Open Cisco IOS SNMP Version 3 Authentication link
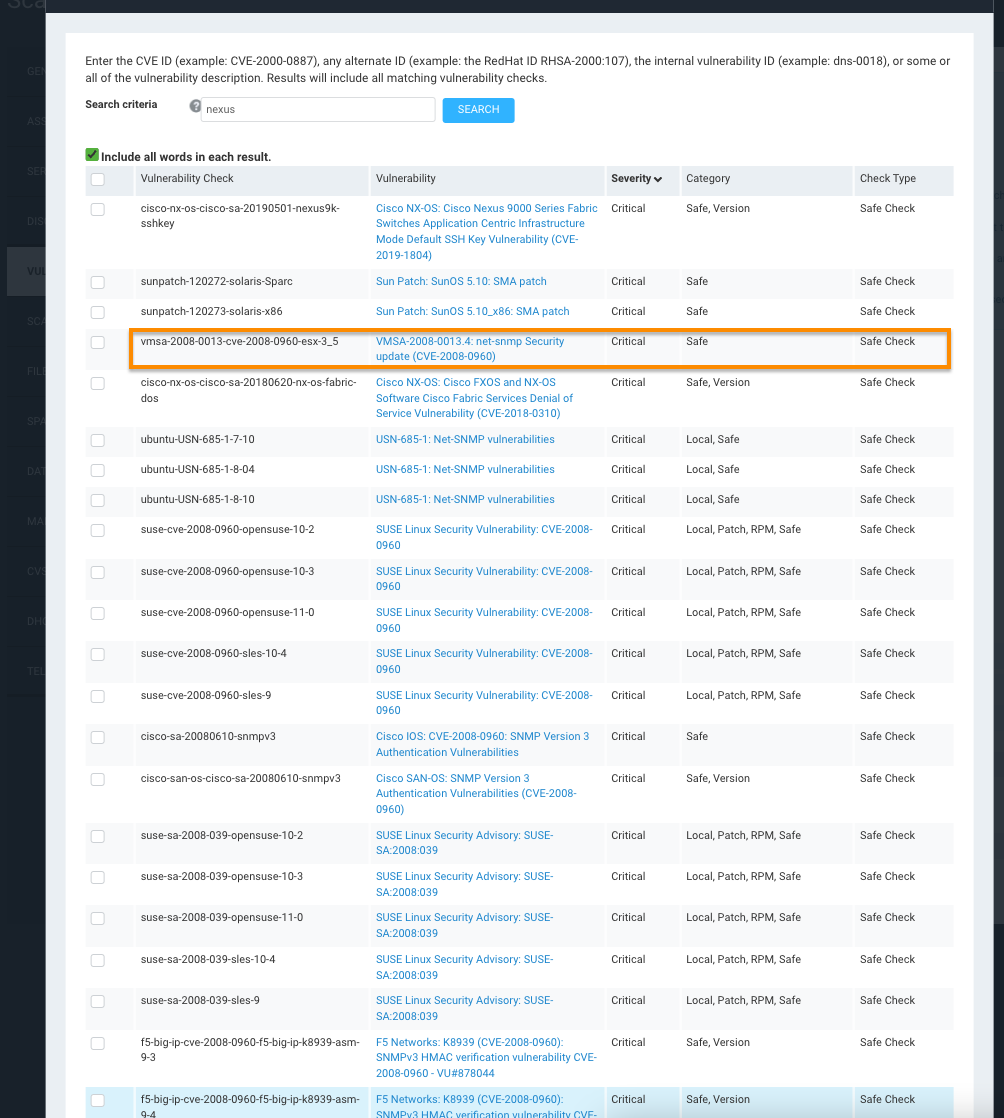The height and width of the screenshot is (1118, 1004). (483, 744)
